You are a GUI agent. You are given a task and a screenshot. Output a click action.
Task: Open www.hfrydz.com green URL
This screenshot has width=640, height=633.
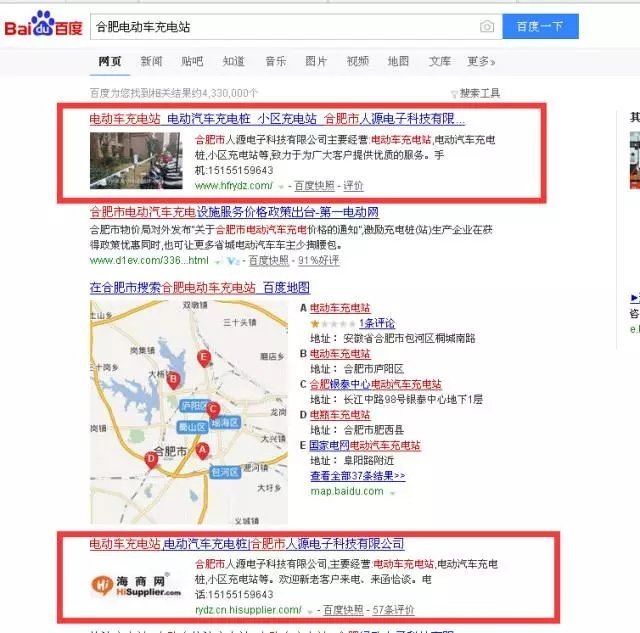point(234,186)
